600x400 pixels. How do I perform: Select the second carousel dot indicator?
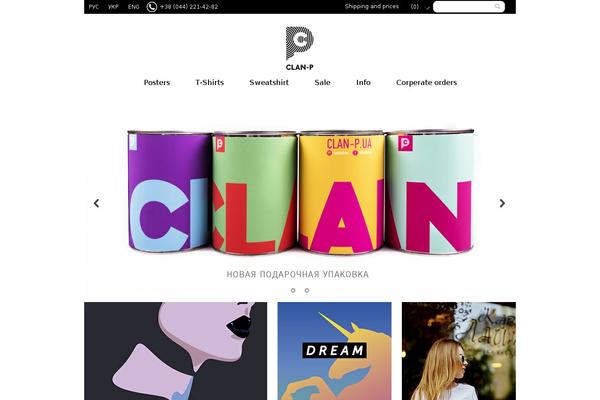point(307,291)
